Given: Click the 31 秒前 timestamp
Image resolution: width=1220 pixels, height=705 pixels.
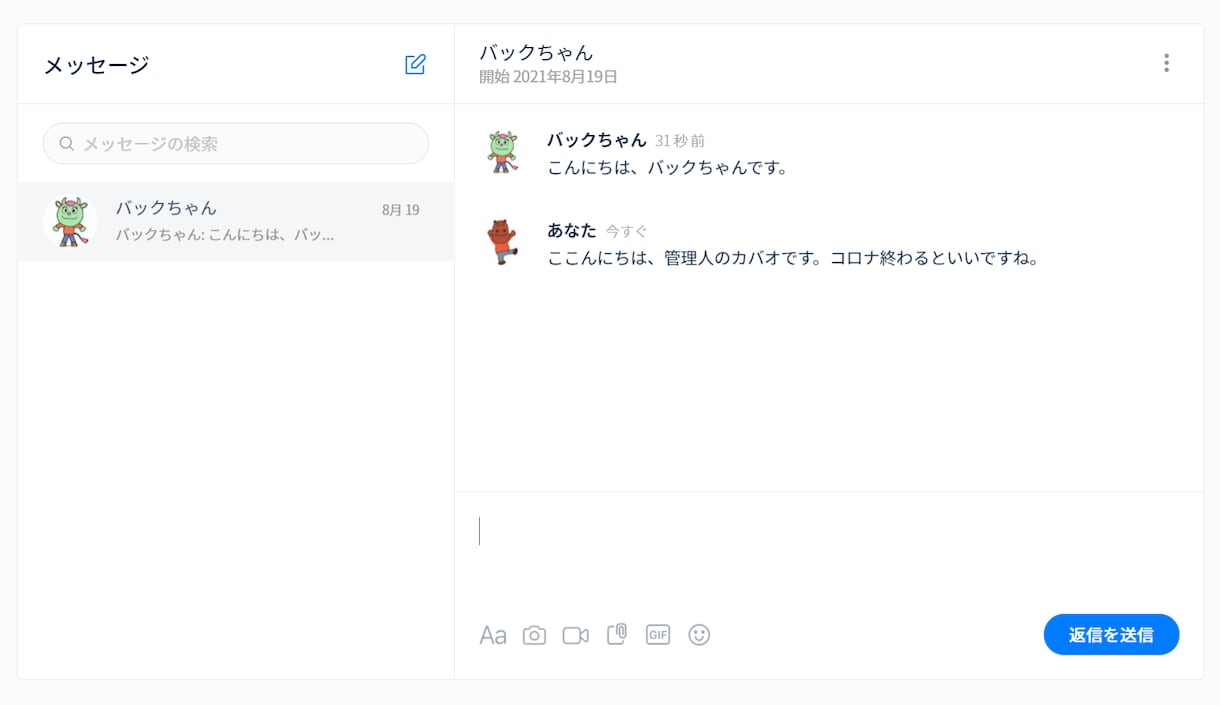Looking at the screenshot, I should [680, 141].
